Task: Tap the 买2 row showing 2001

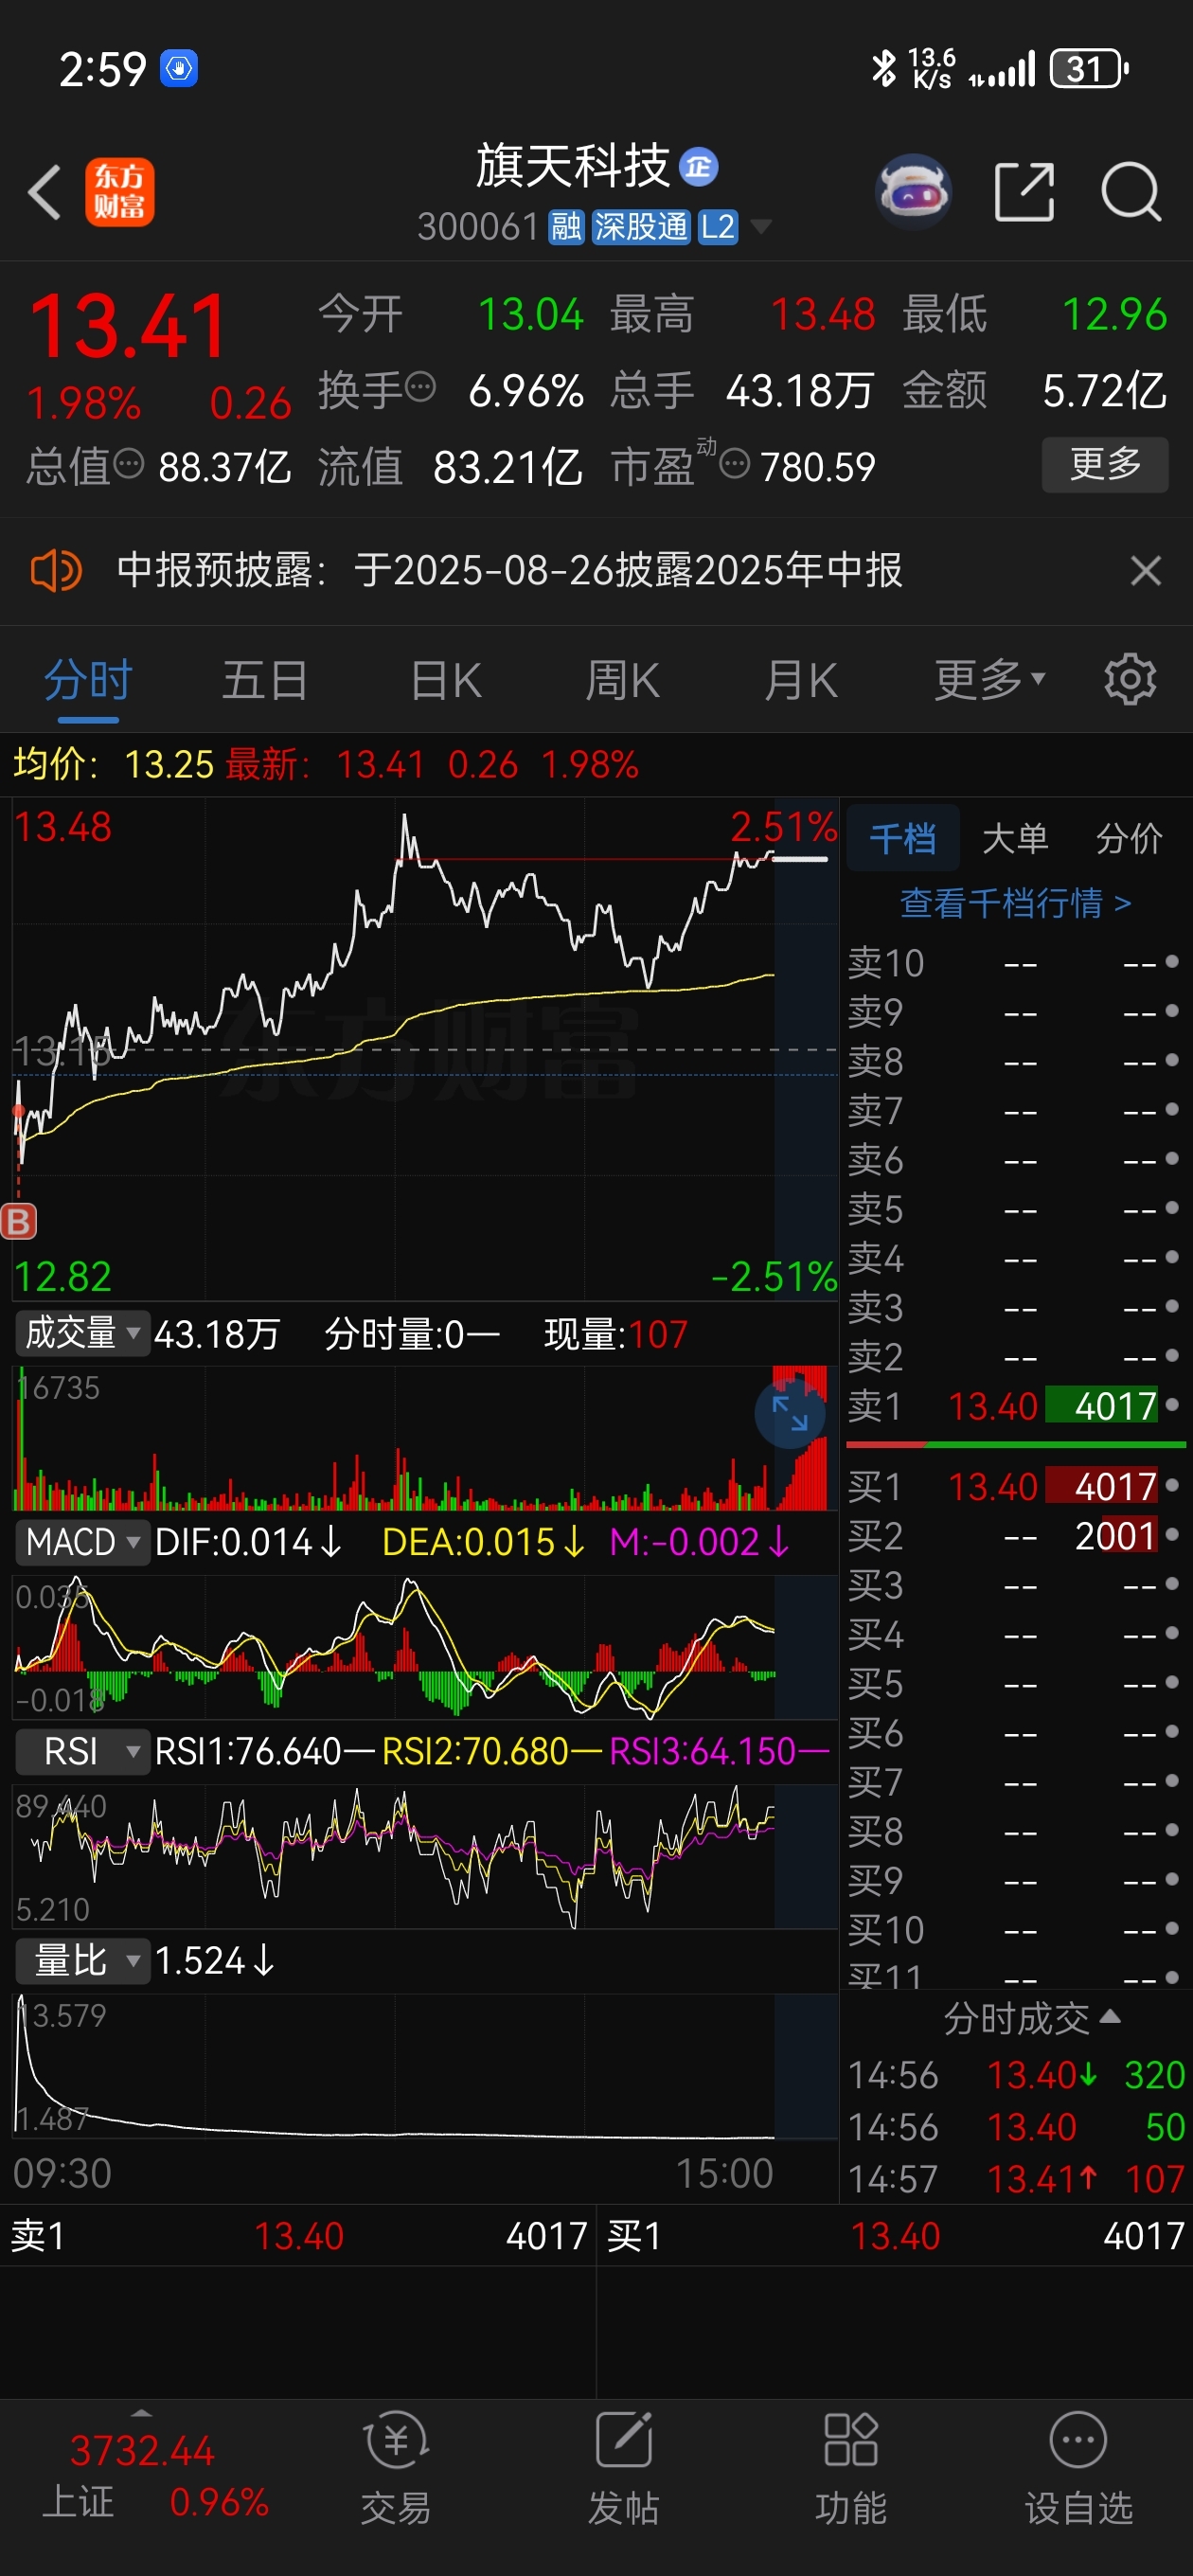Action: tap(1015, 1536)
